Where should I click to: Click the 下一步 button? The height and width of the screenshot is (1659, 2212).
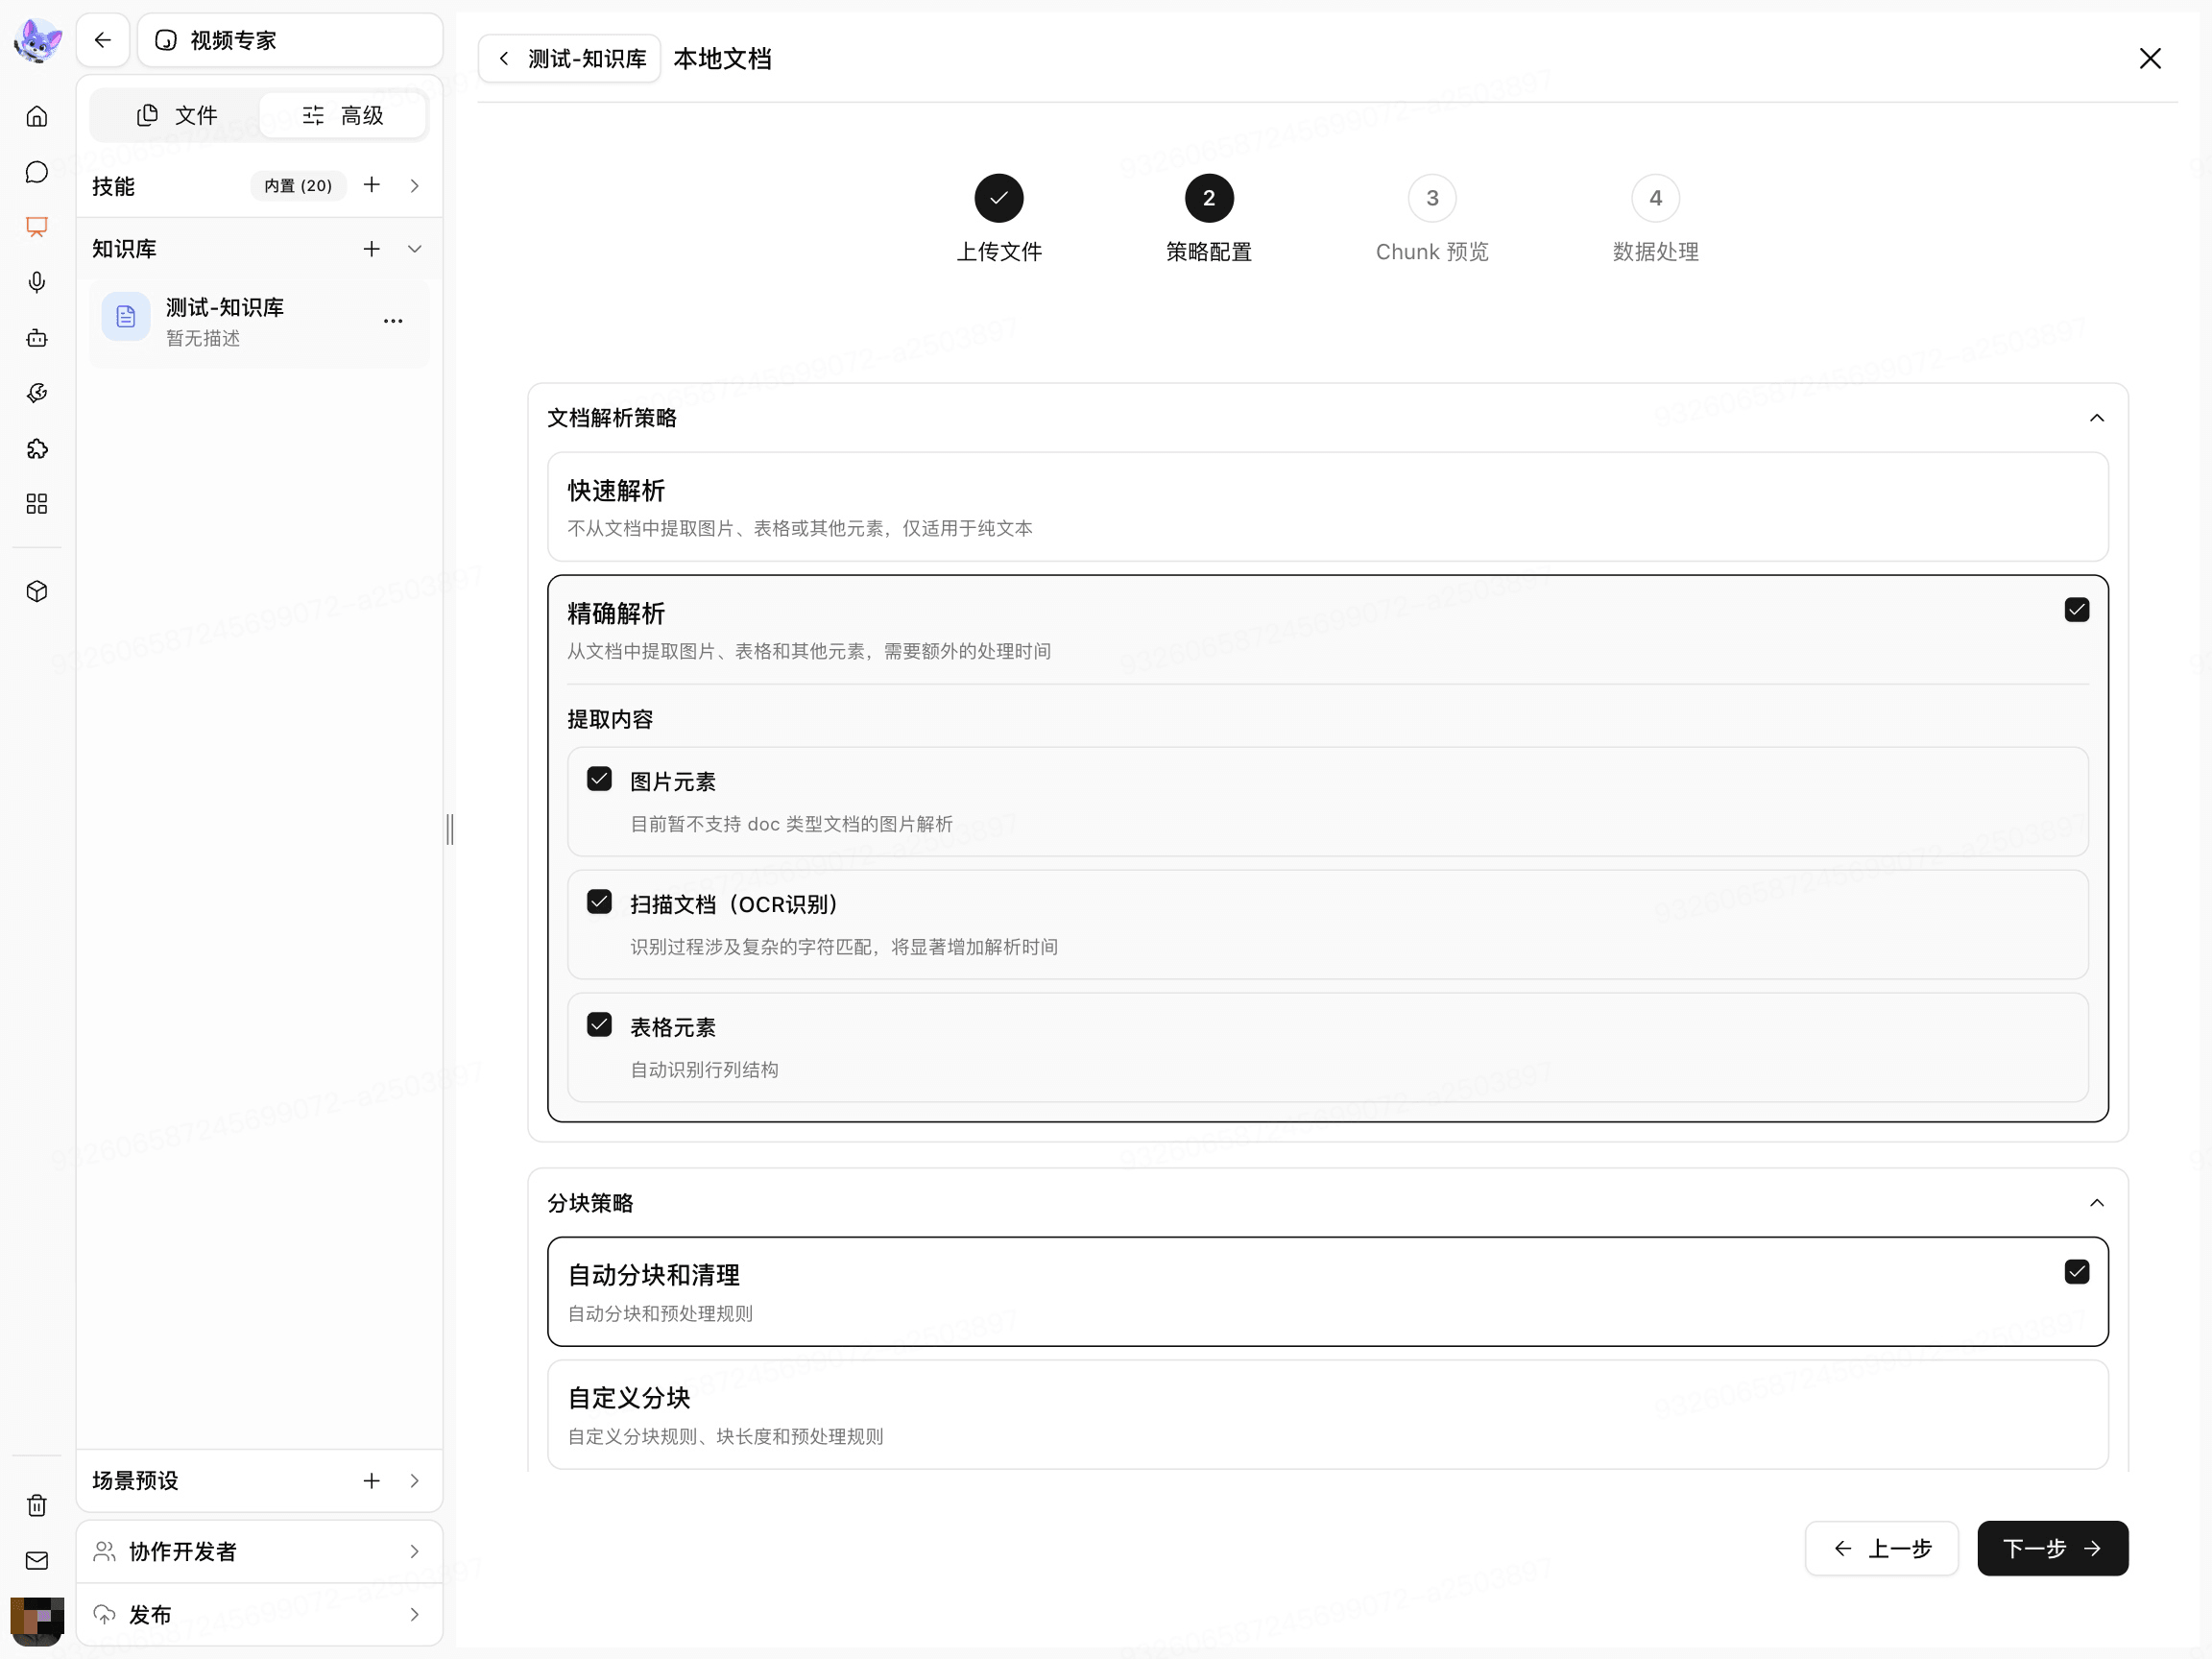(2052, 1549)
